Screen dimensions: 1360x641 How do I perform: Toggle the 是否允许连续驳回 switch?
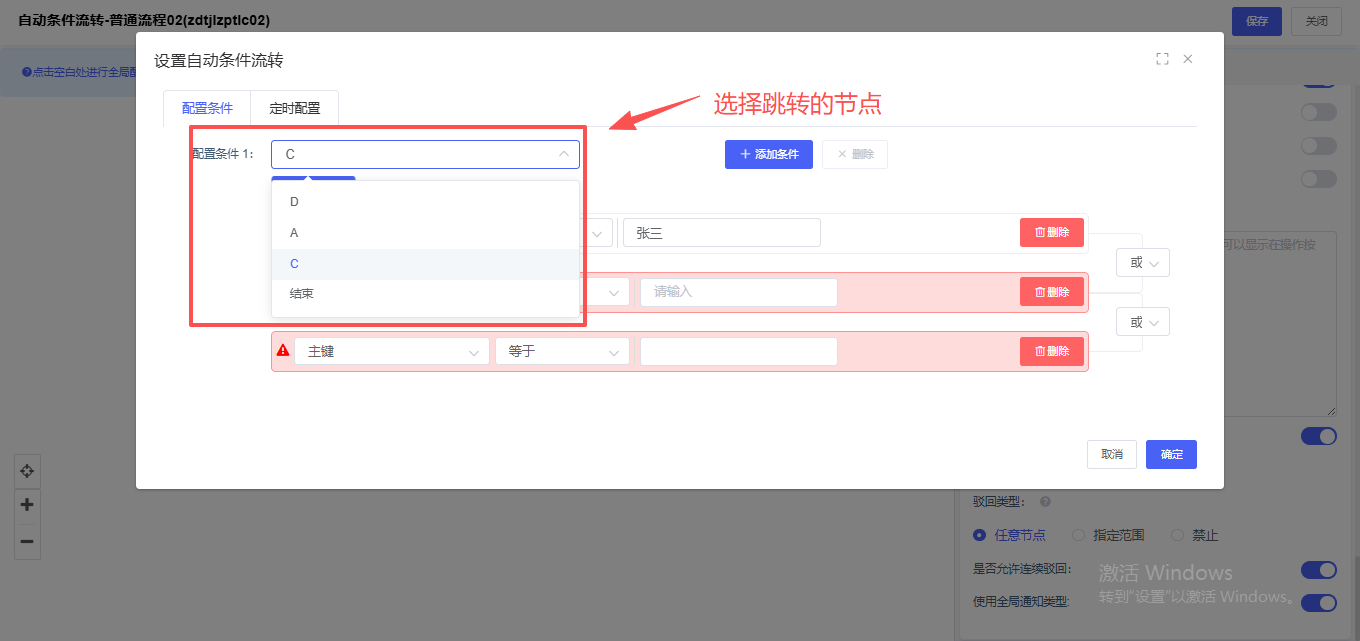1318,570
